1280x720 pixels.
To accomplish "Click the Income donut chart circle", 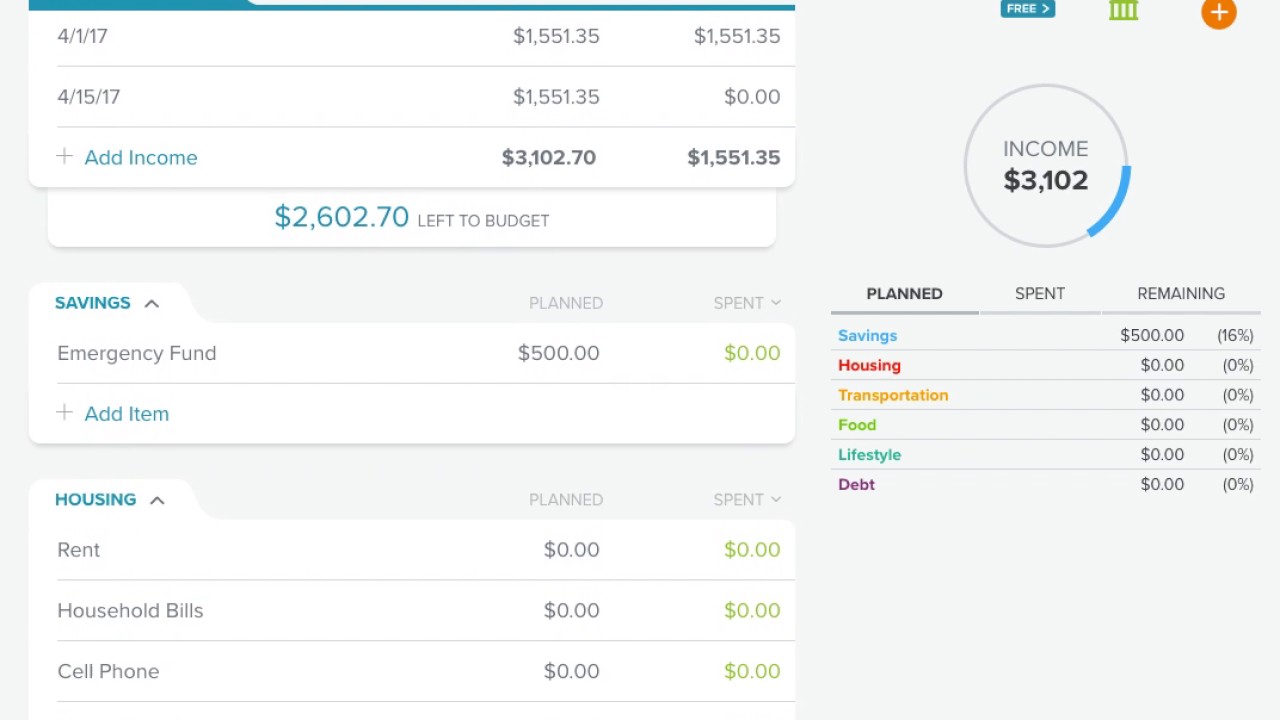I will pos(1046,166).
